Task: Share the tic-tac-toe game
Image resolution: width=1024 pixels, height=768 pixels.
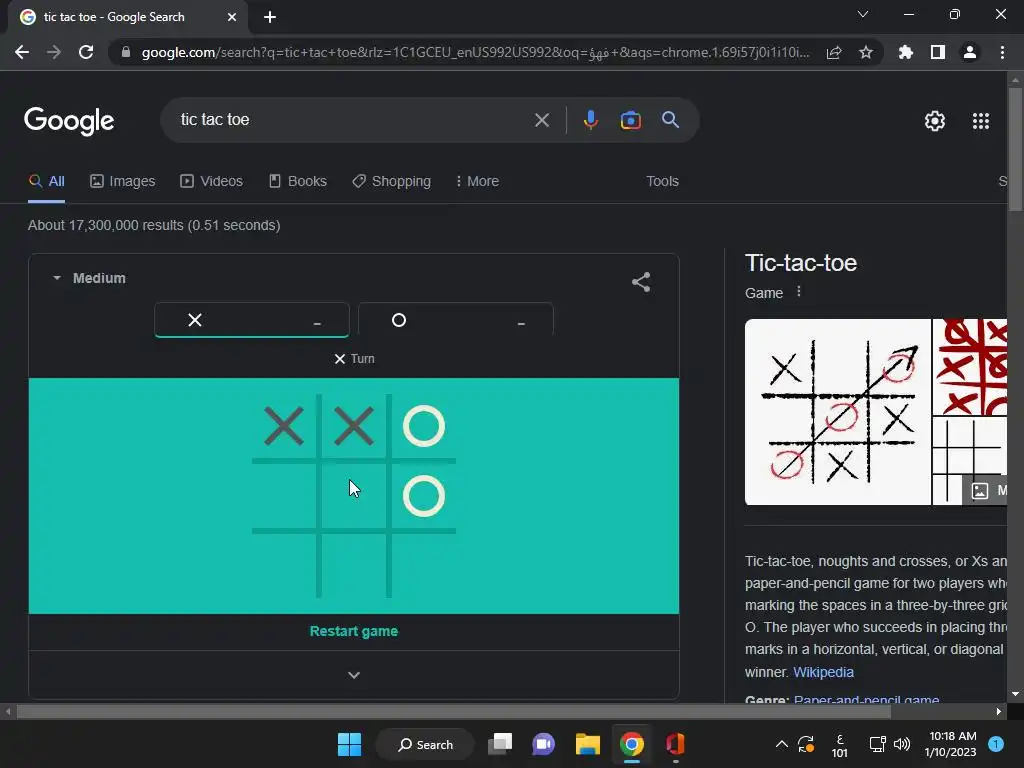Action: 641,282
